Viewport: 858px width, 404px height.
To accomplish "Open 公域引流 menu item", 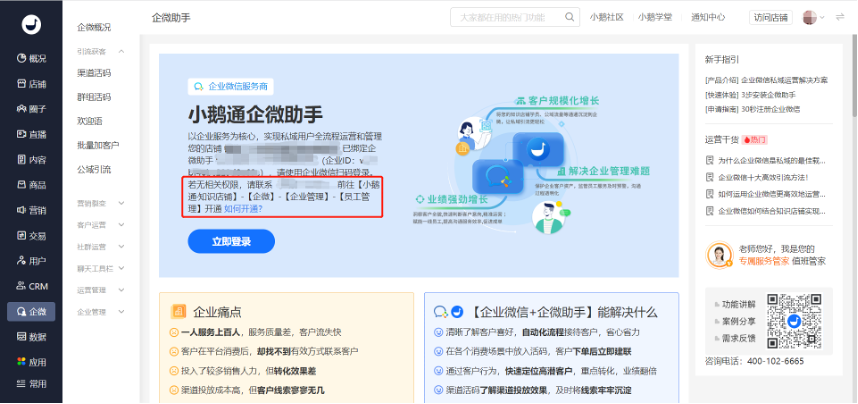I will click(94, 169).
